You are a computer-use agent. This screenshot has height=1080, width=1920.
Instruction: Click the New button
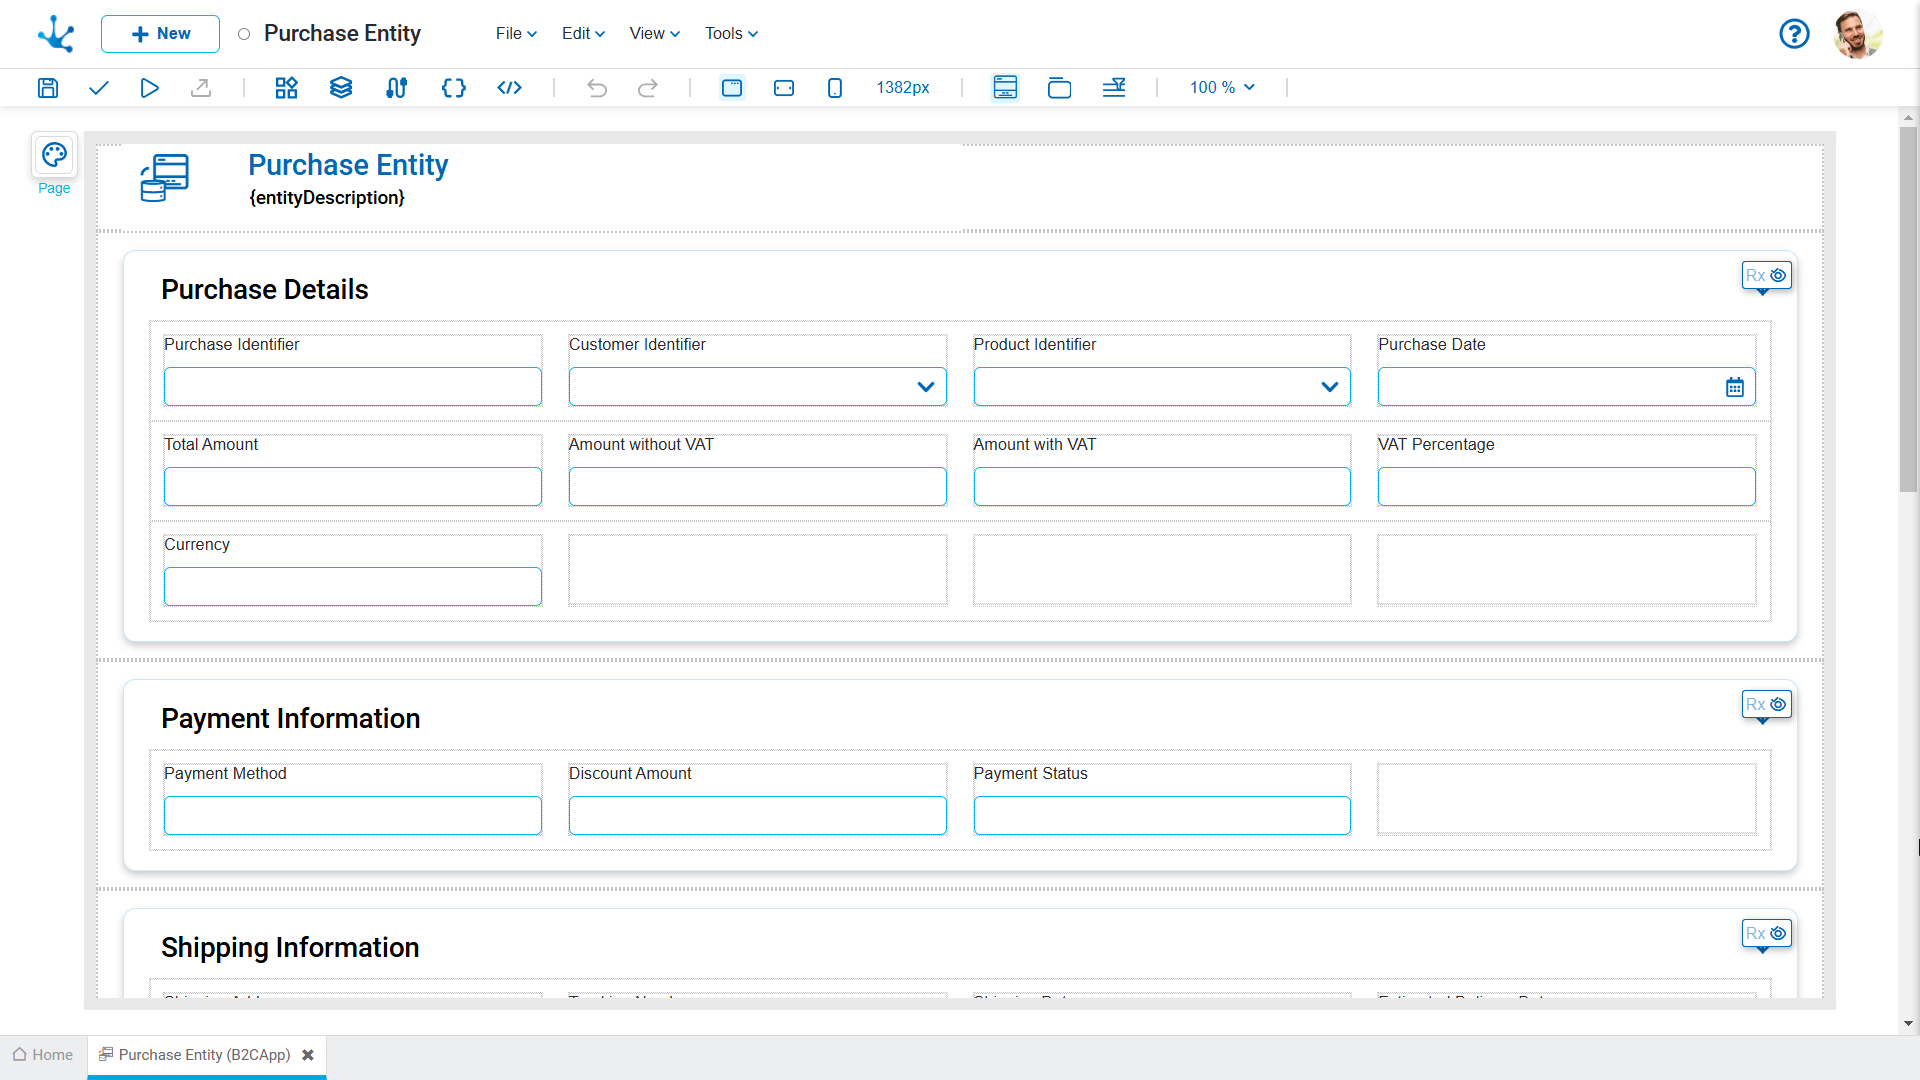(160, 34)
